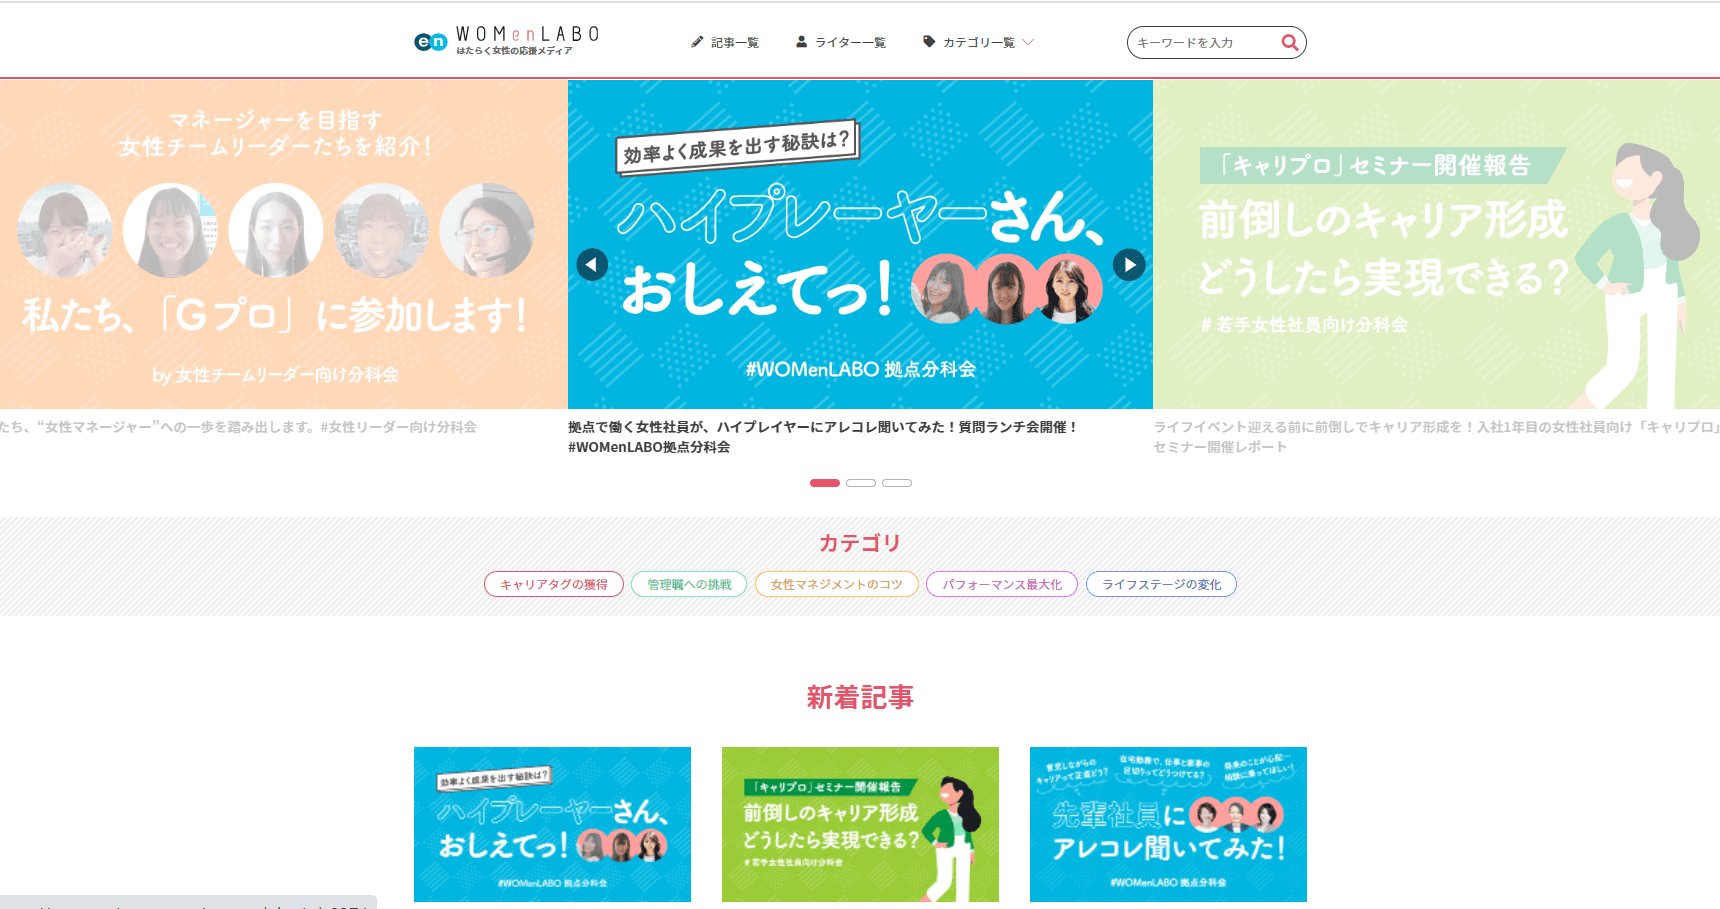This screenshot has height=909, width=1720.
Task: Choose the パフォーマンス最大化 category tag
Action: point(1002,584)
